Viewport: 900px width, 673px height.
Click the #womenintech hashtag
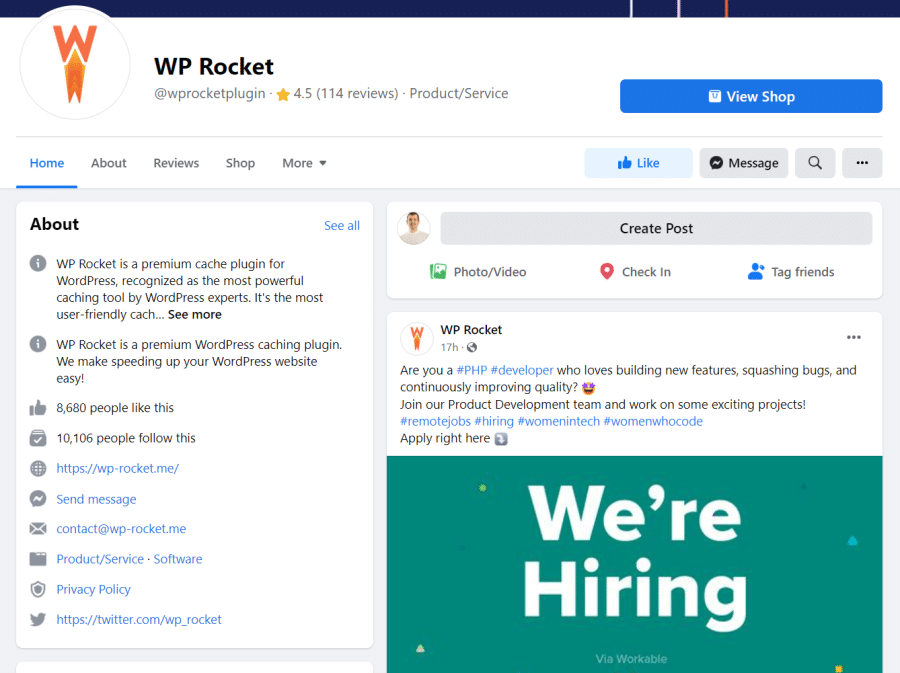click(558, 422)
